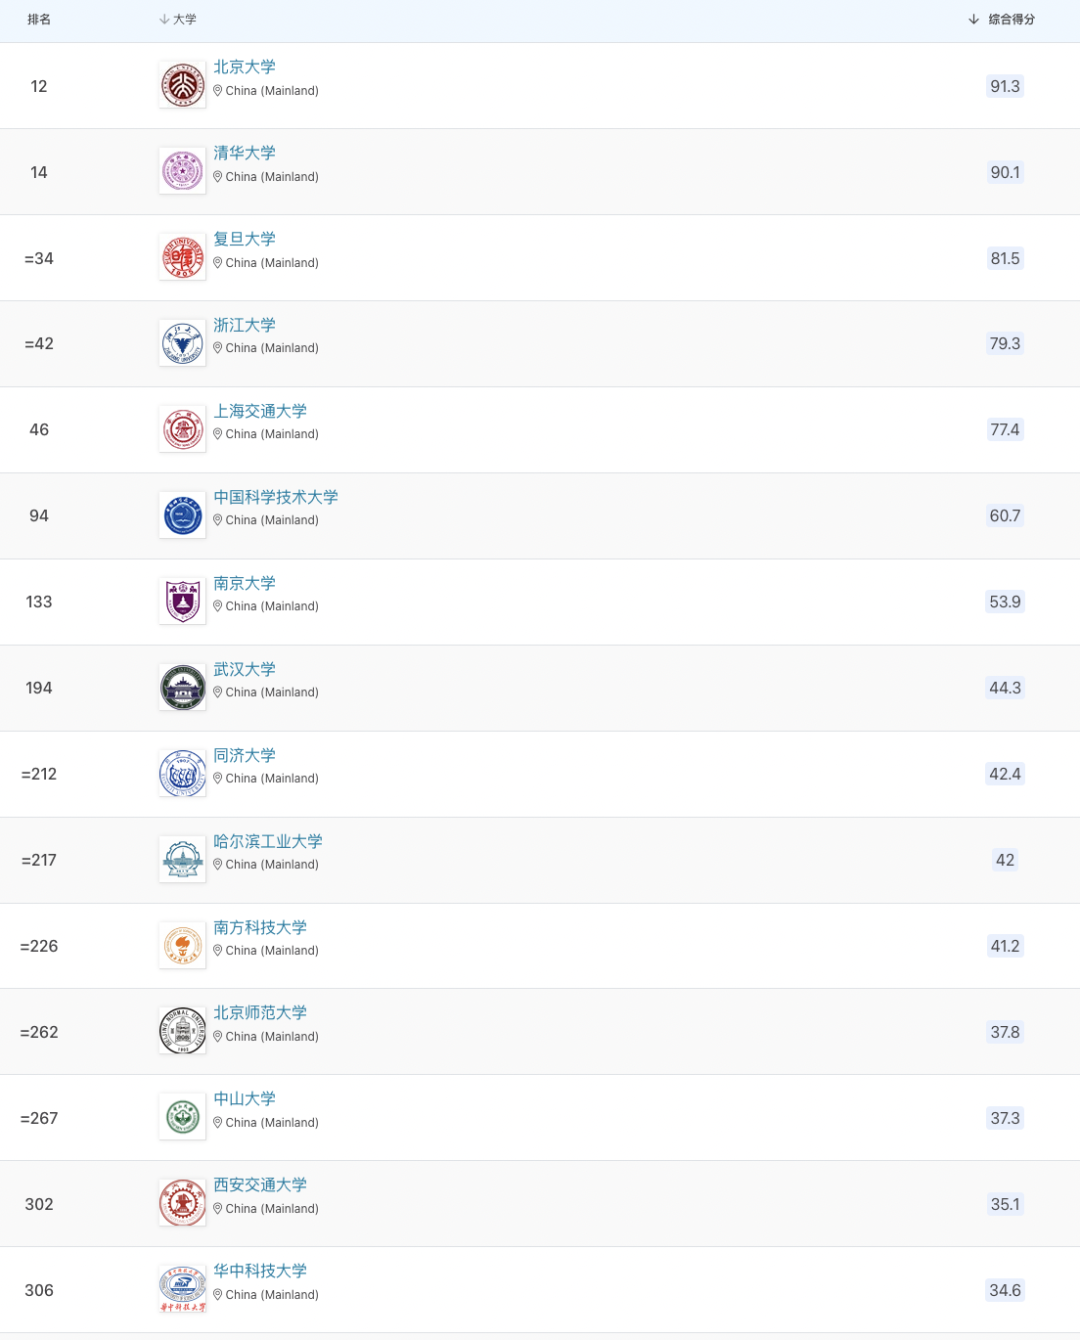Image resolution: width=1080 pixels, height=1340 pixels.
Task: Click the Harbin Institute (哈尔滨工业大学) logo
Action: [x=182, y=860]
